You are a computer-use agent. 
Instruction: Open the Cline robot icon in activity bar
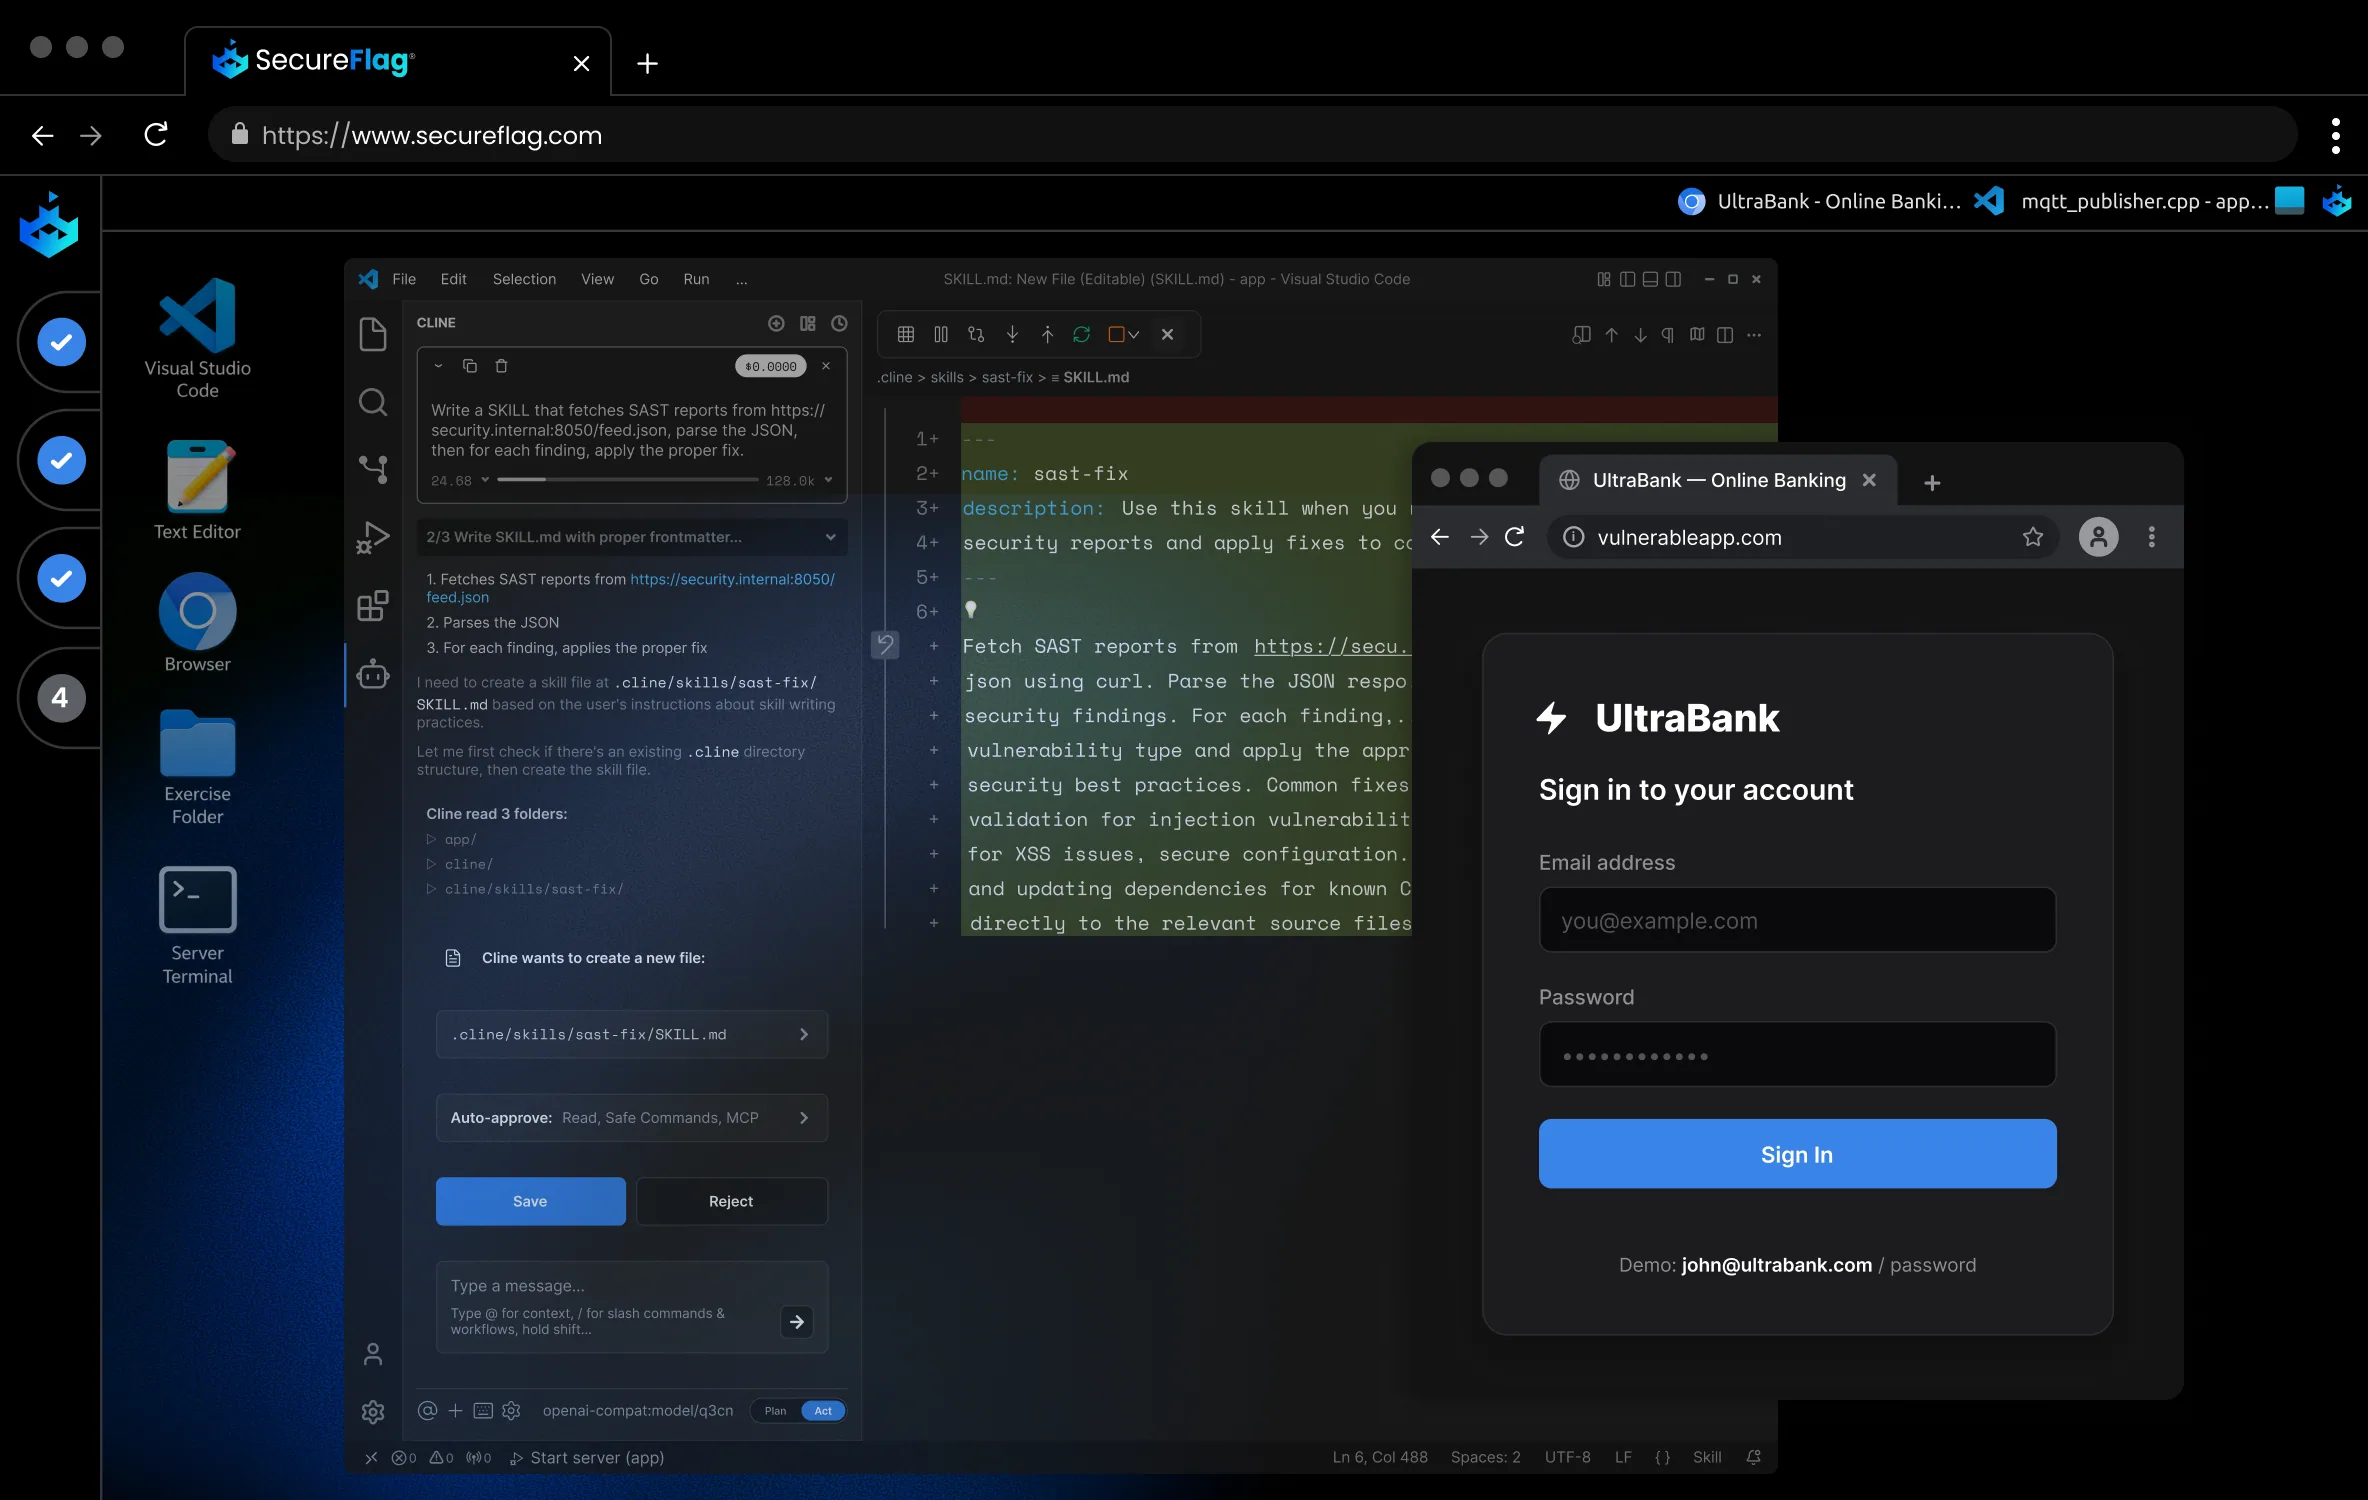(x=373, y=675)
